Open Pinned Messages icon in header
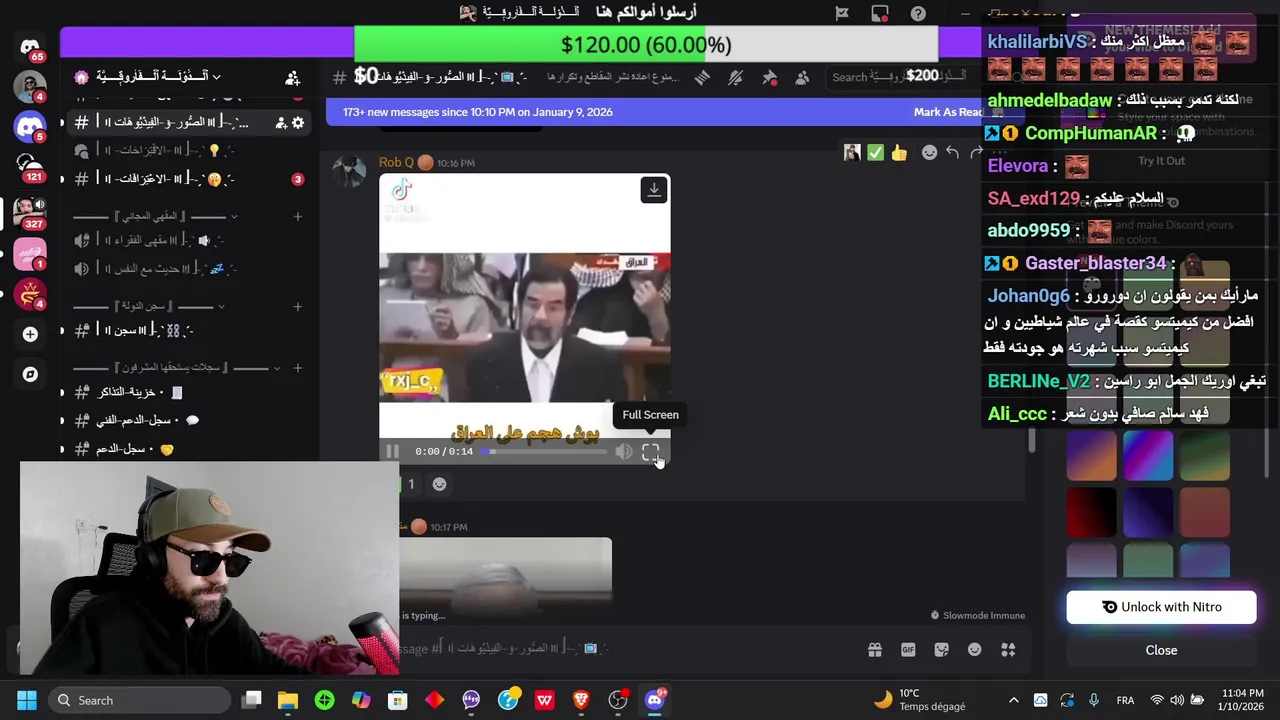 [770, 77]
